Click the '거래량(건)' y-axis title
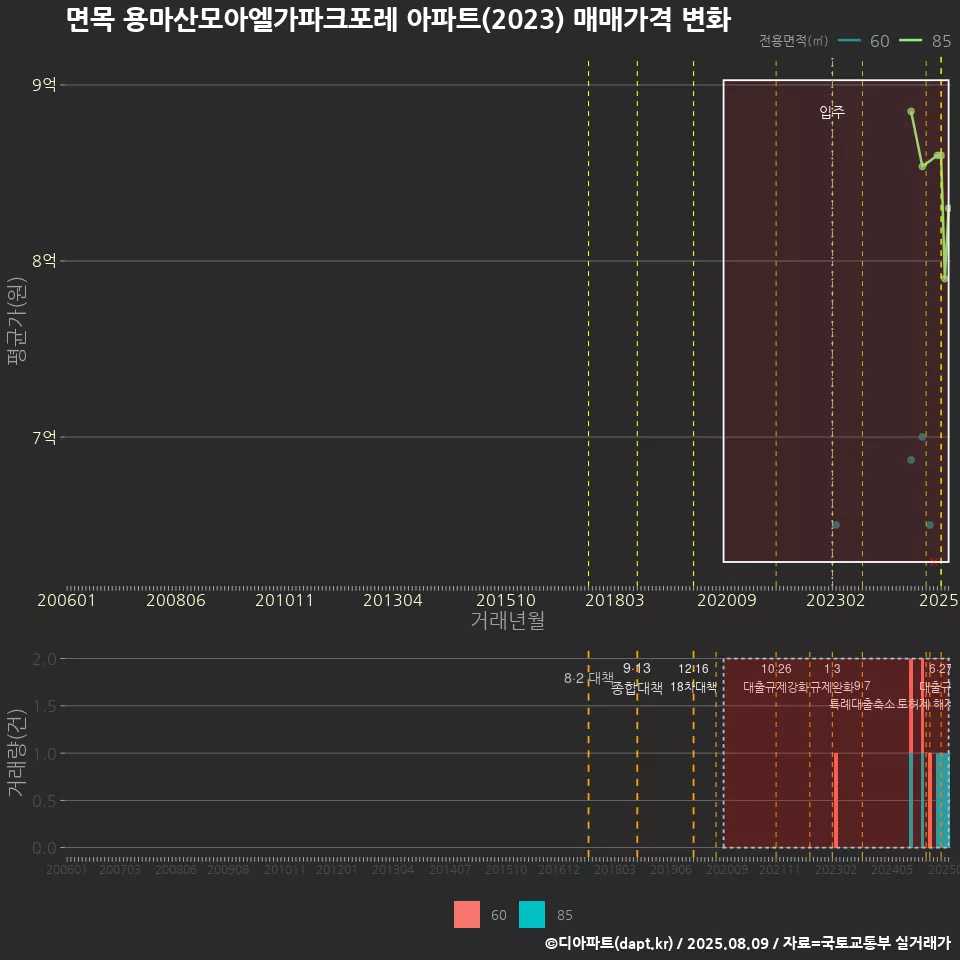960x960 pixels. [x=17, y=753]
